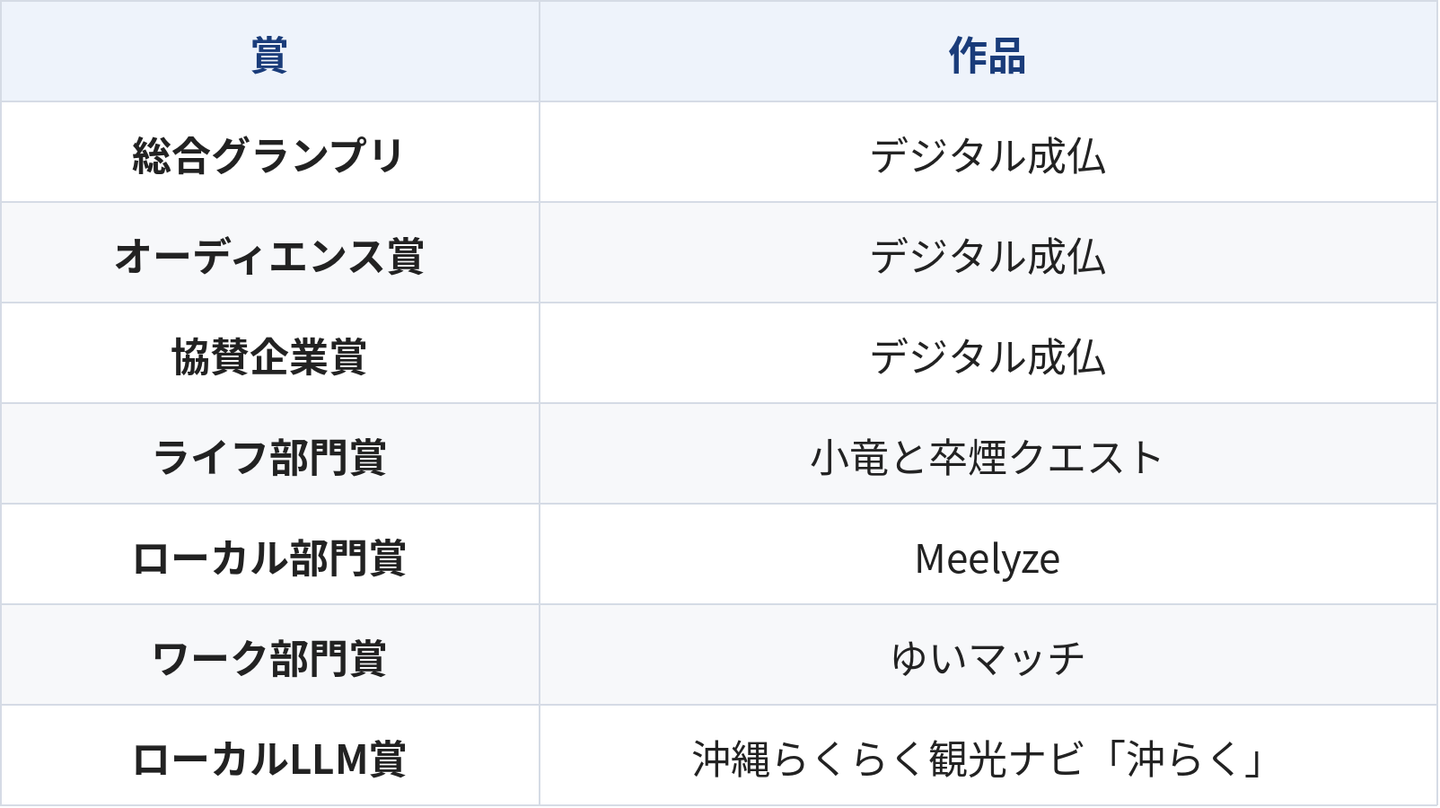Viewport: 1440px width, 808px height.
Task: Select the 協賛企業賞 cell
Action: tap(270, 354)
